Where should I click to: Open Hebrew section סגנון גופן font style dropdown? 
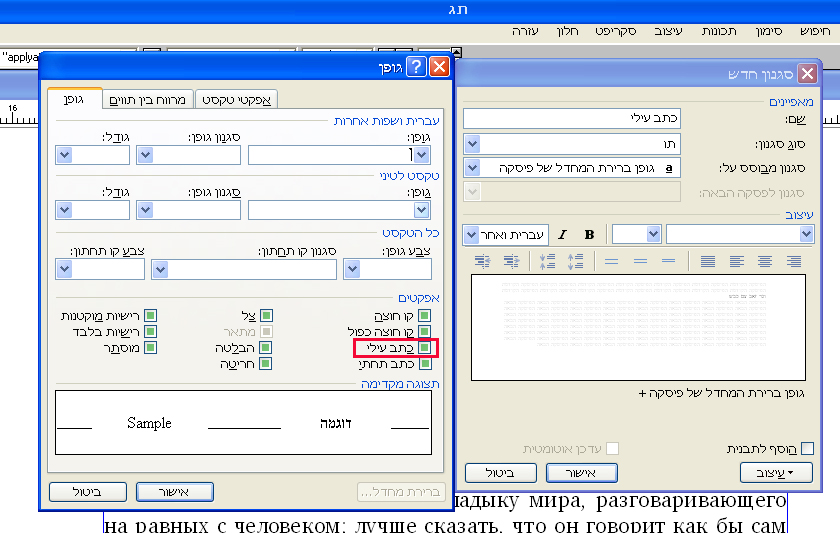point(145,155)
